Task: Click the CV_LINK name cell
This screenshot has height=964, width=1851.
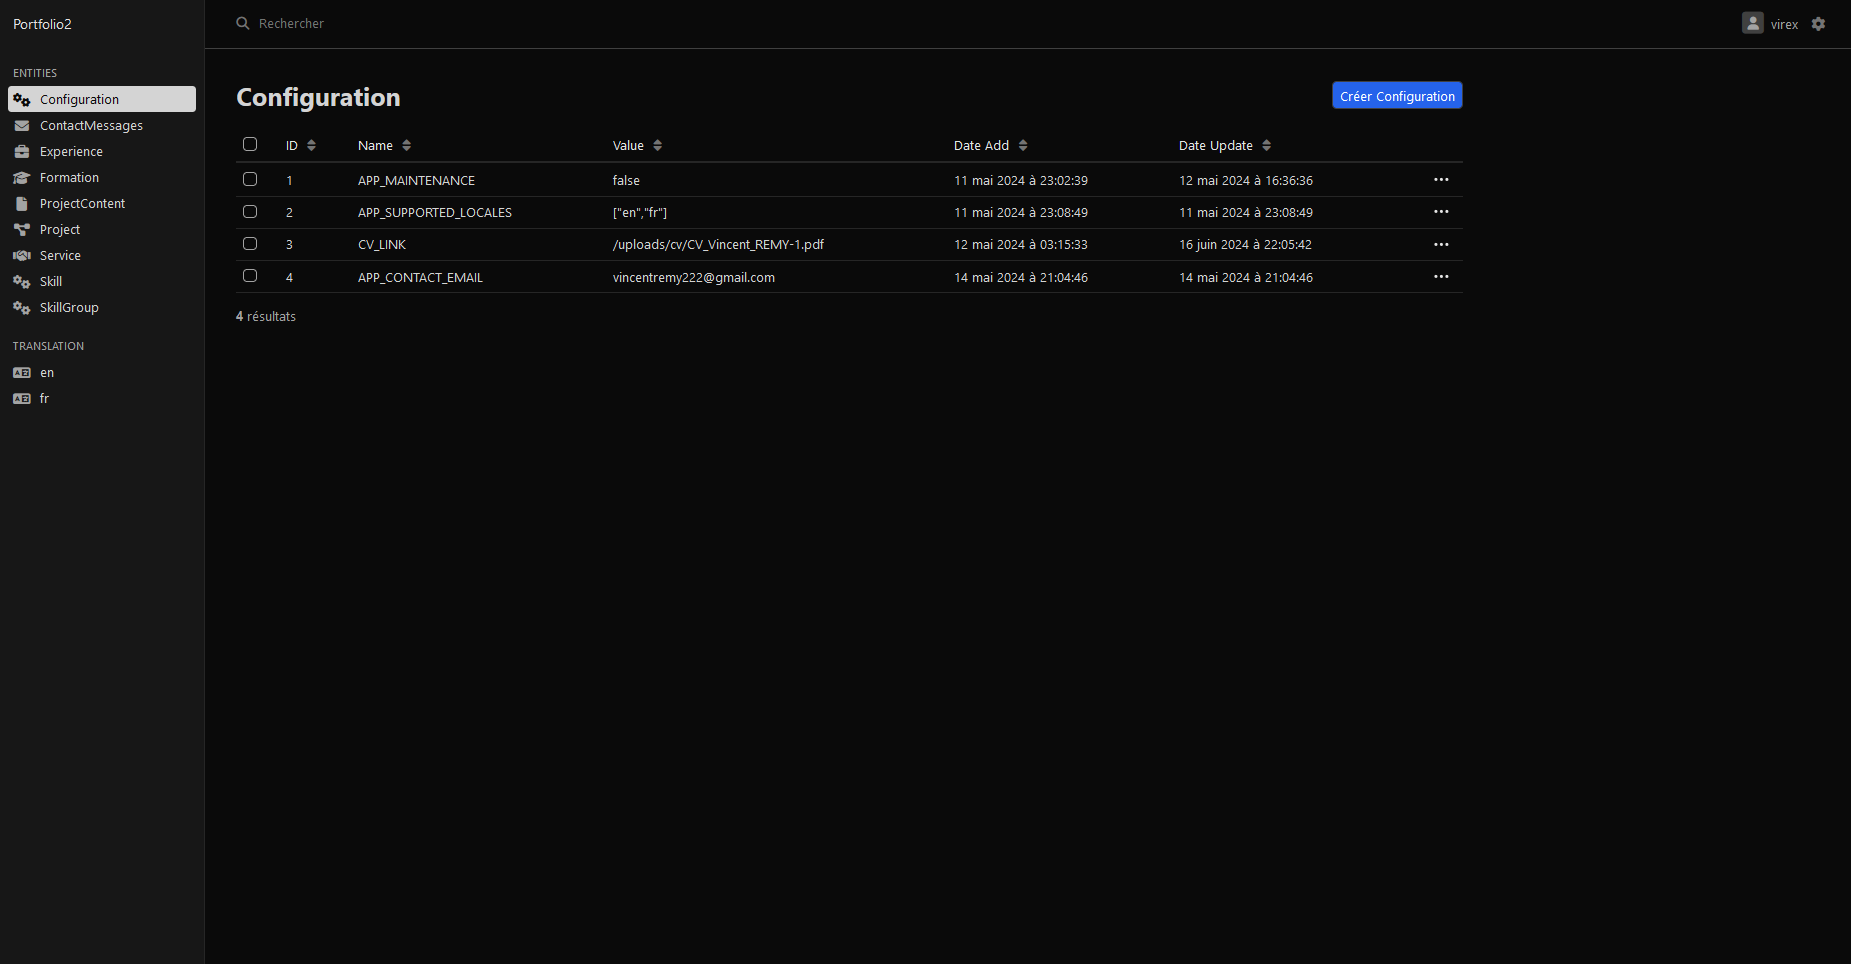Action: [x=382, y=245]
